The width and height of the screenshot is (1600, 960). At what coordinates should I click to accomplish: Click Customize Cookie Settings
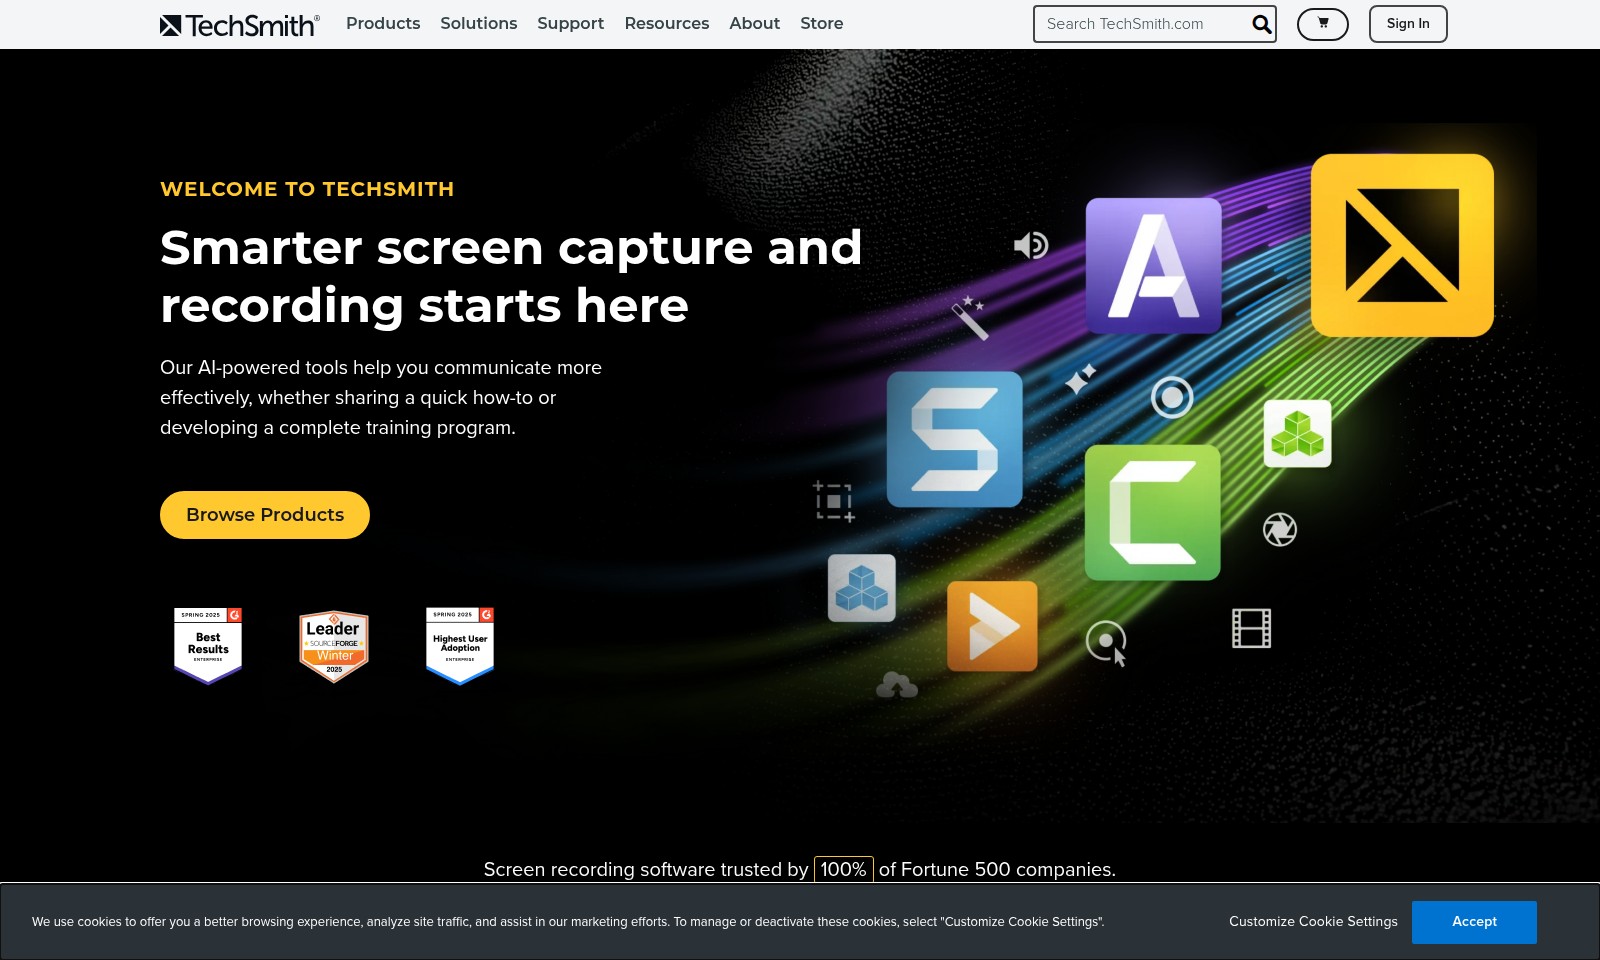[x=1313, y=922]
